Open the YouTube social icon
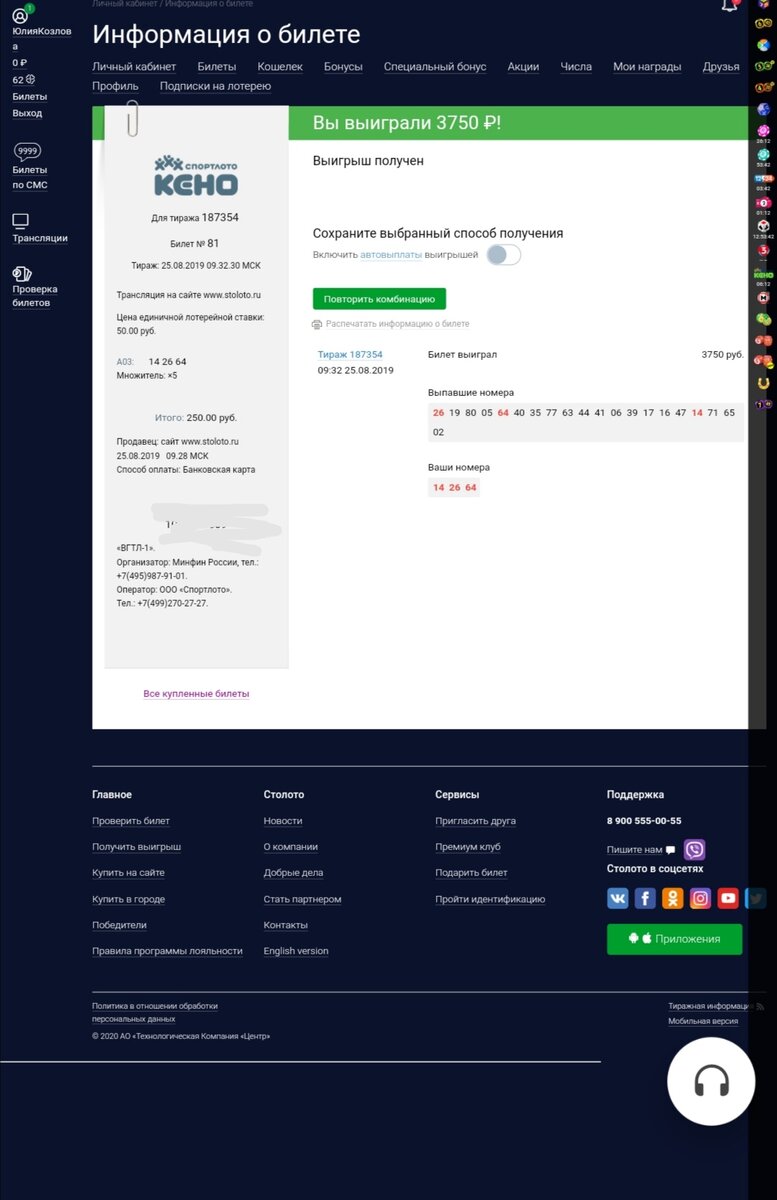 [728, 898]
